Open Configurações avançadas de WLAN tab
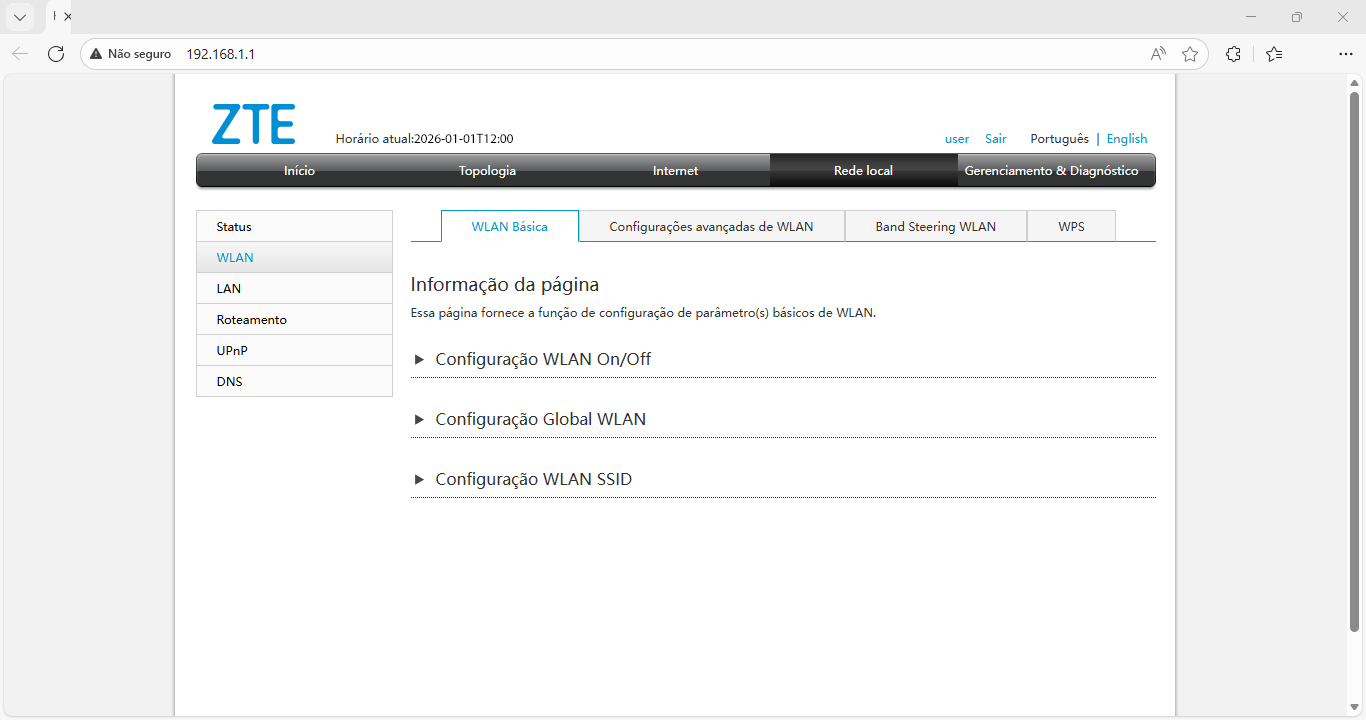The image size is (1366, 720). point(711,226)
